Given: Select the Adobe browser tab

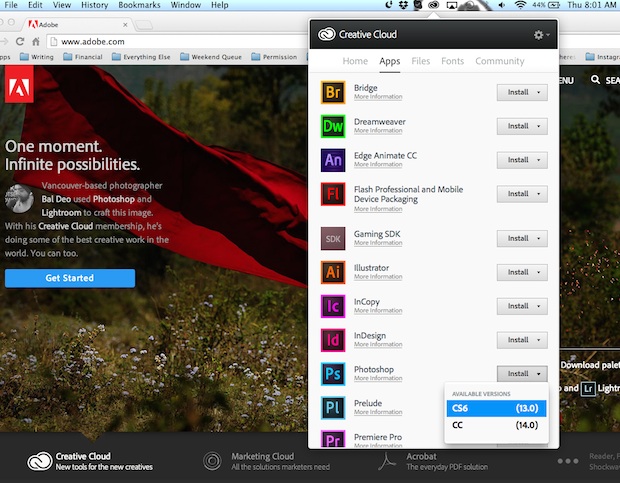Looking at the screenshot, I should pyautogui.click(x=78, y=25).
